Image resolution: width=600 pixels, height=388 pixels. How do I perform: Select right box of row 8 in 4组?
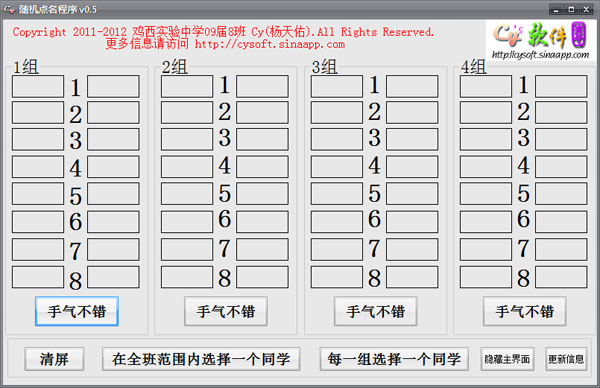coord(561,277)
